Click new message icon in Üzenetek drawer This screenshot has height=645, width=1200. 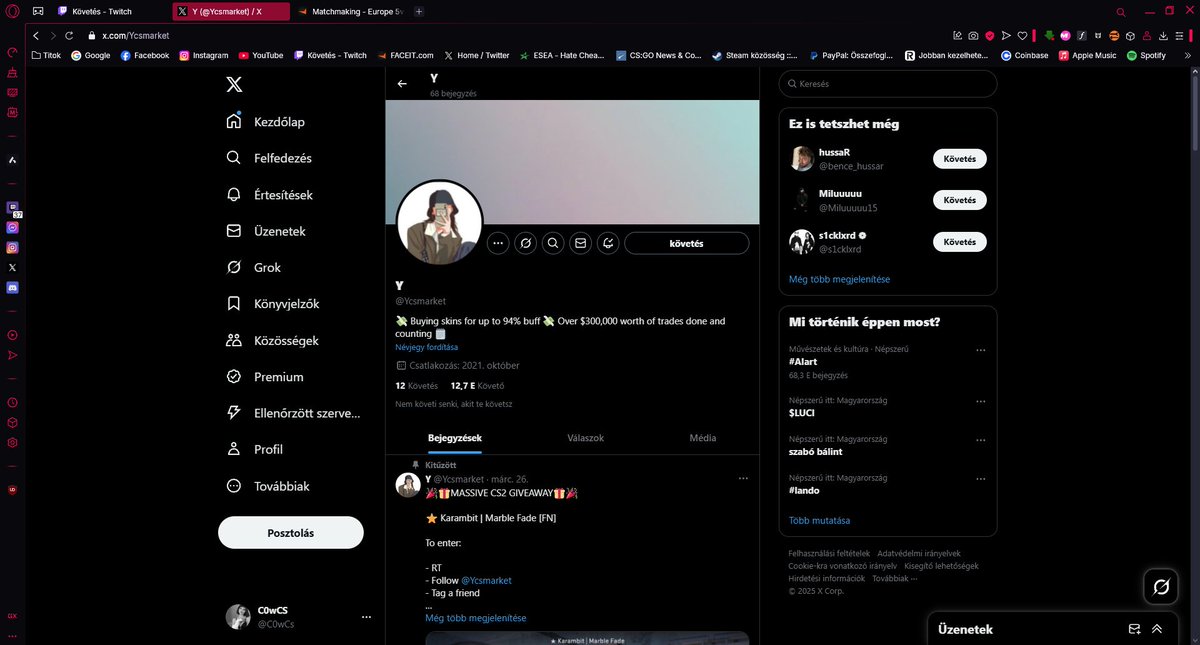(x=1134, y=629)
